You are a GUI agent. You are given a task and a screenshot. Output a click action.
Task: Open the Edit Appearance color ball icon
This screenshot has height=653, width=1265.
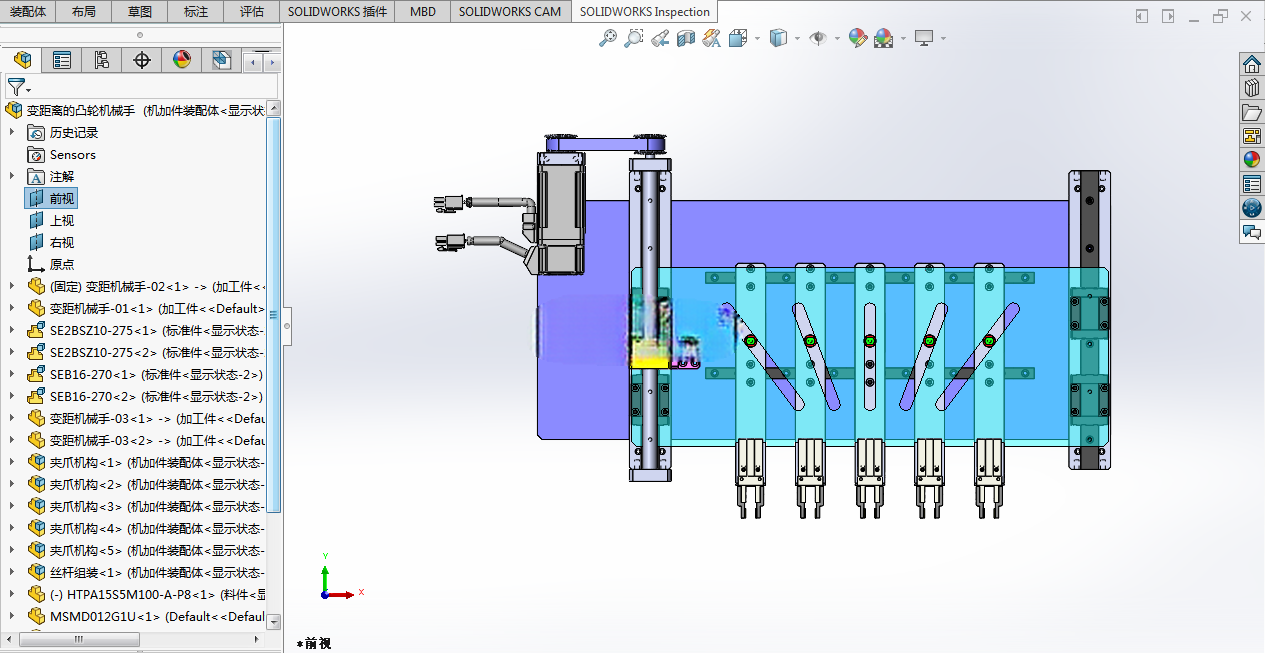click(x=857, y=38)
